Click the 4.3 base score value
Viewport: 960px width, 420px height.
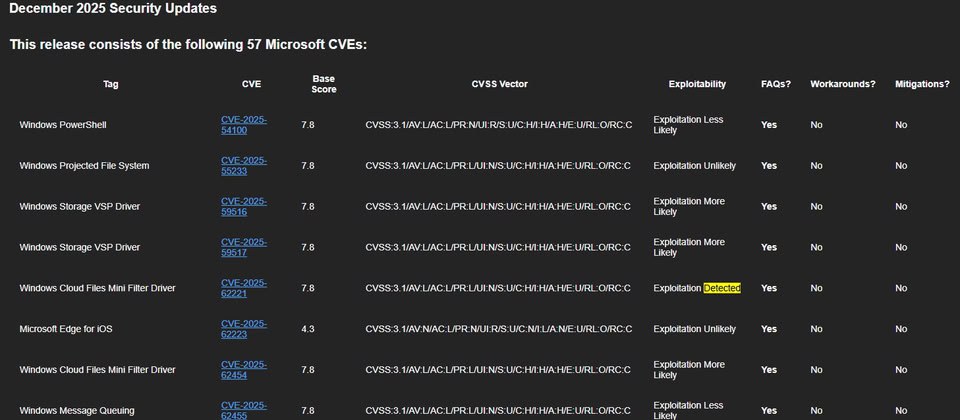tap(308, 329)
